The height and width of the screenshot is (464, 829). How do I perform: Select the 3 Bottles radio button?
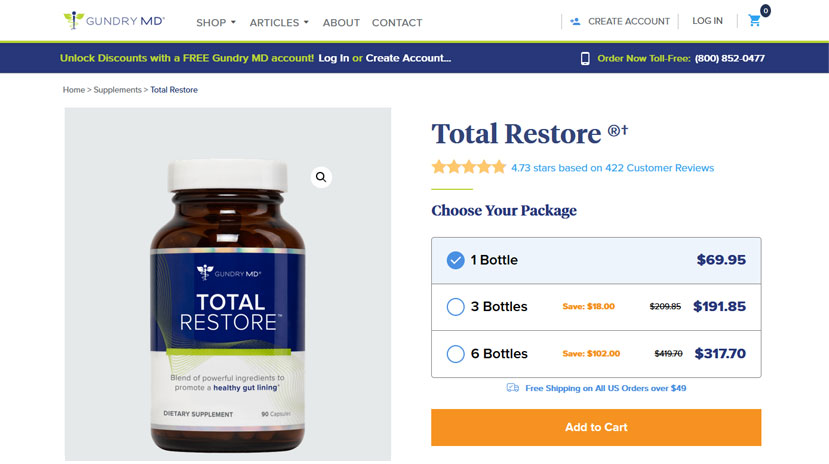point(455,307)
